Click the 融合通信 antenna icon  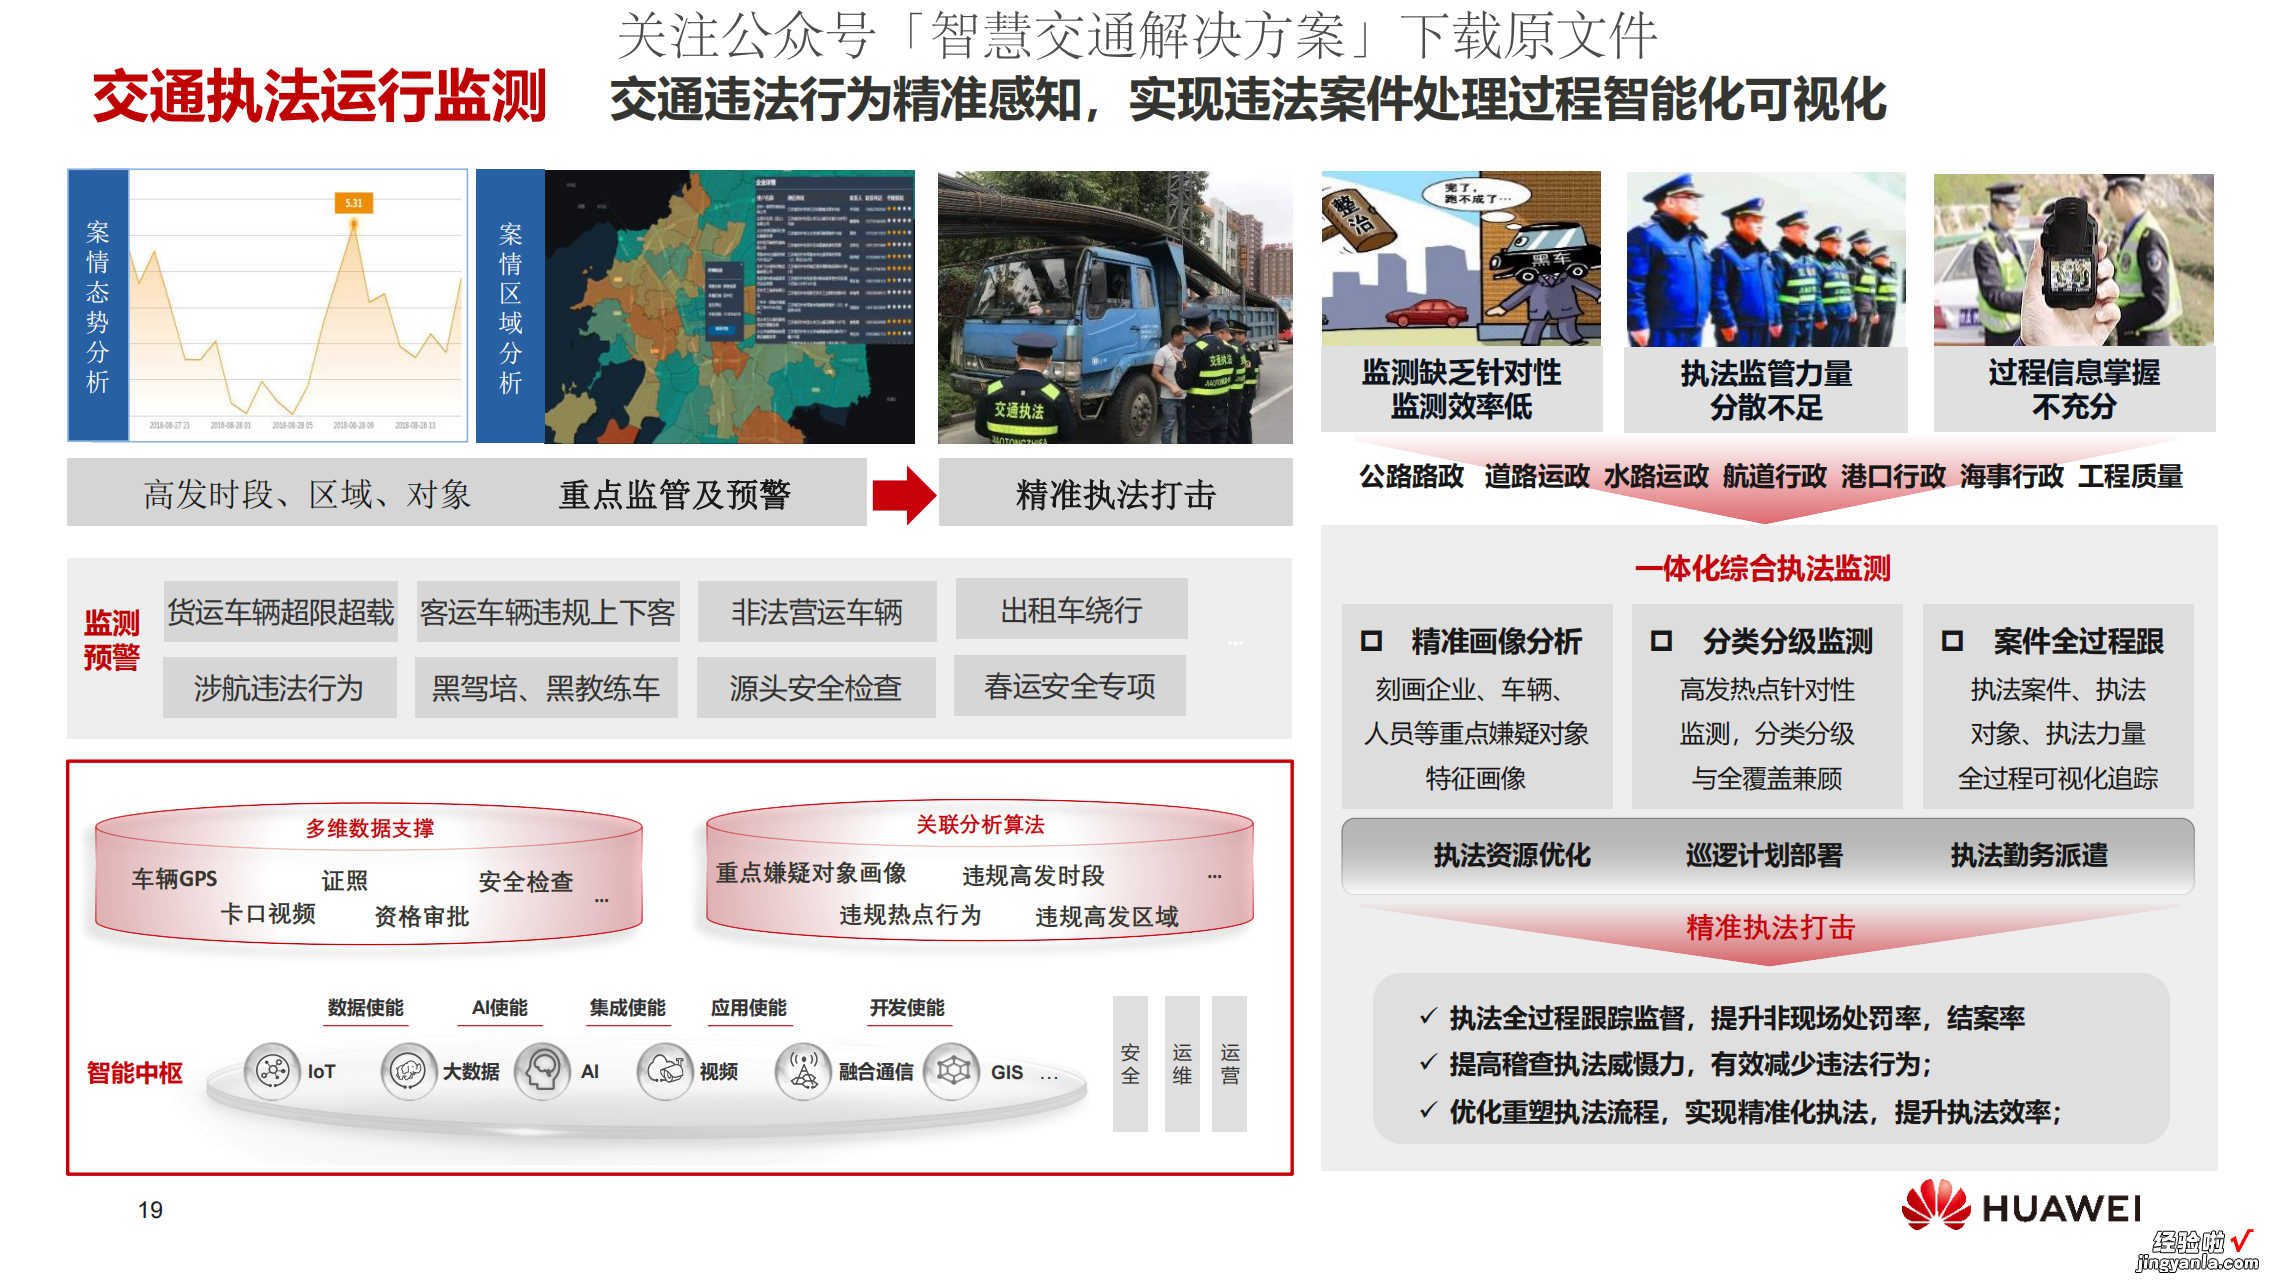point(803,1071)
